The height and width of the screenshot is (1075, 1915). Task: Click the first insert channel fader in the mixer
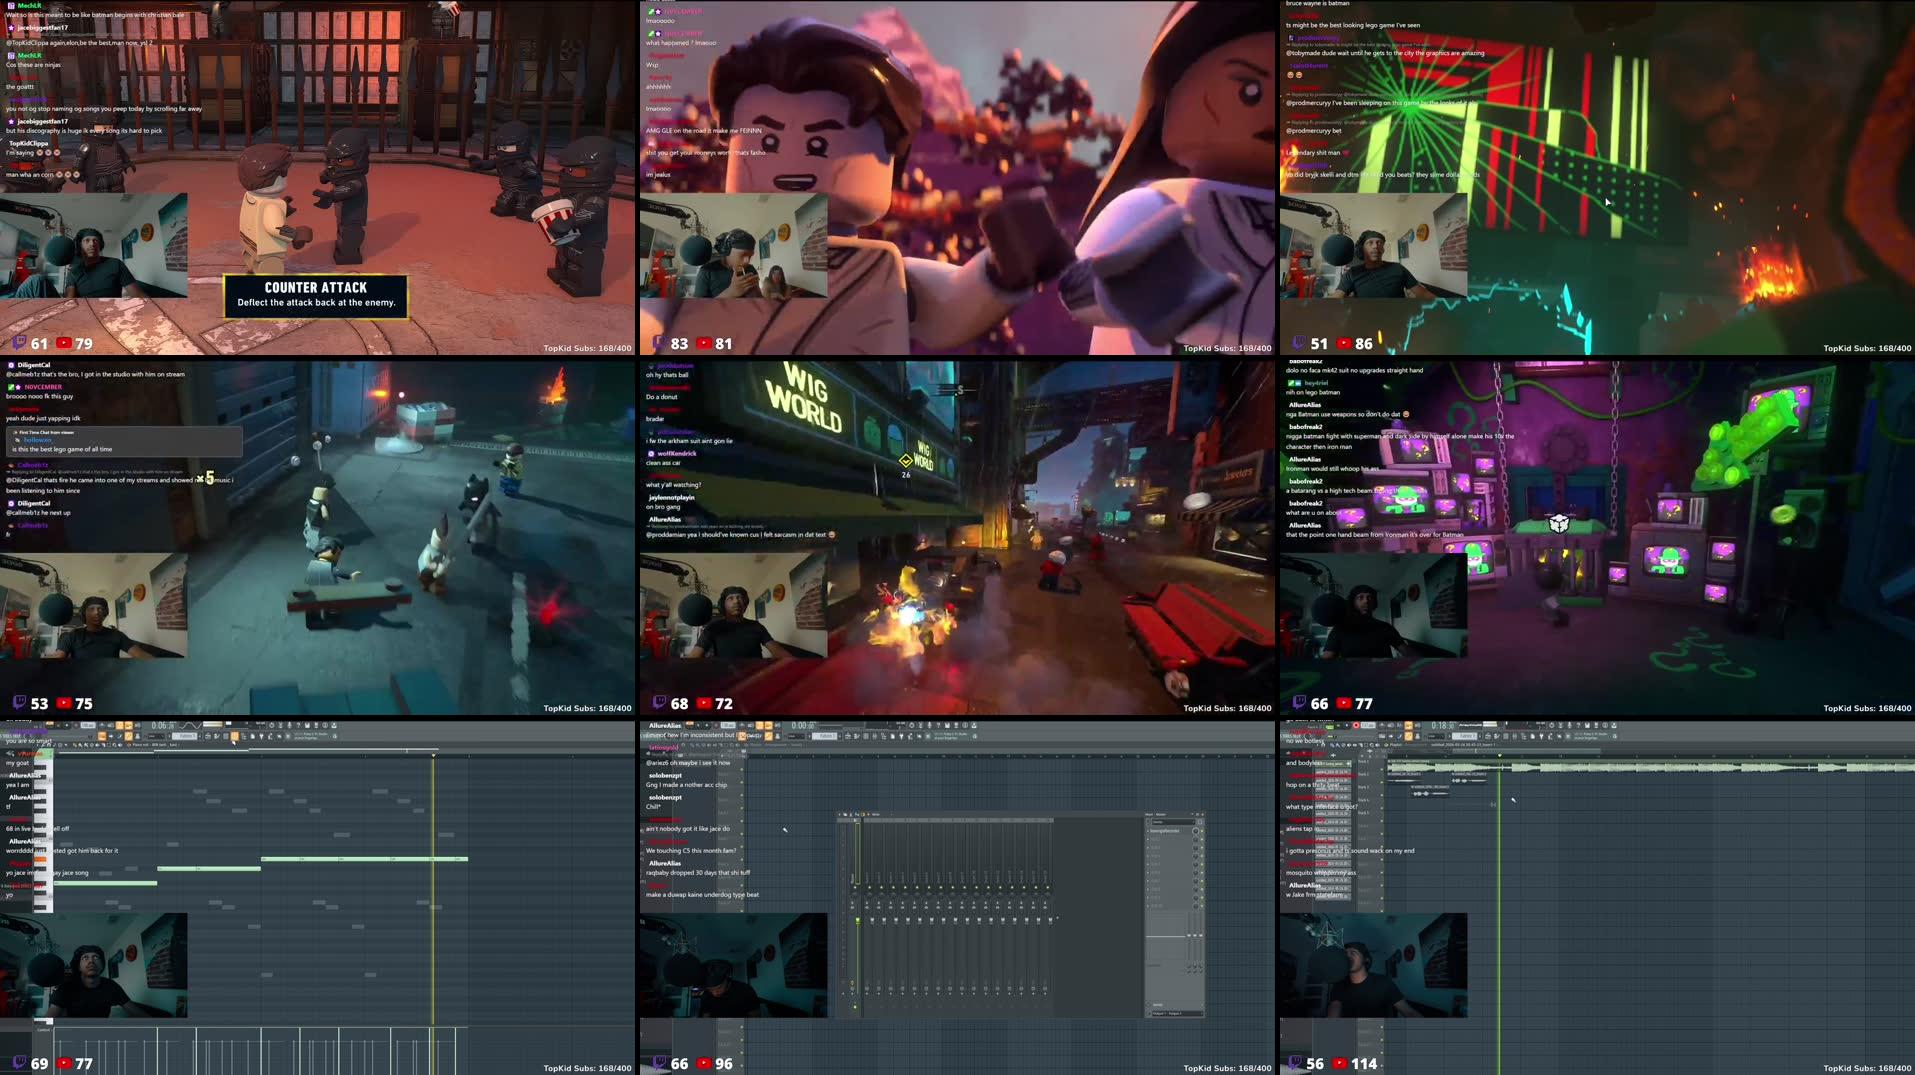coord(872,920)
